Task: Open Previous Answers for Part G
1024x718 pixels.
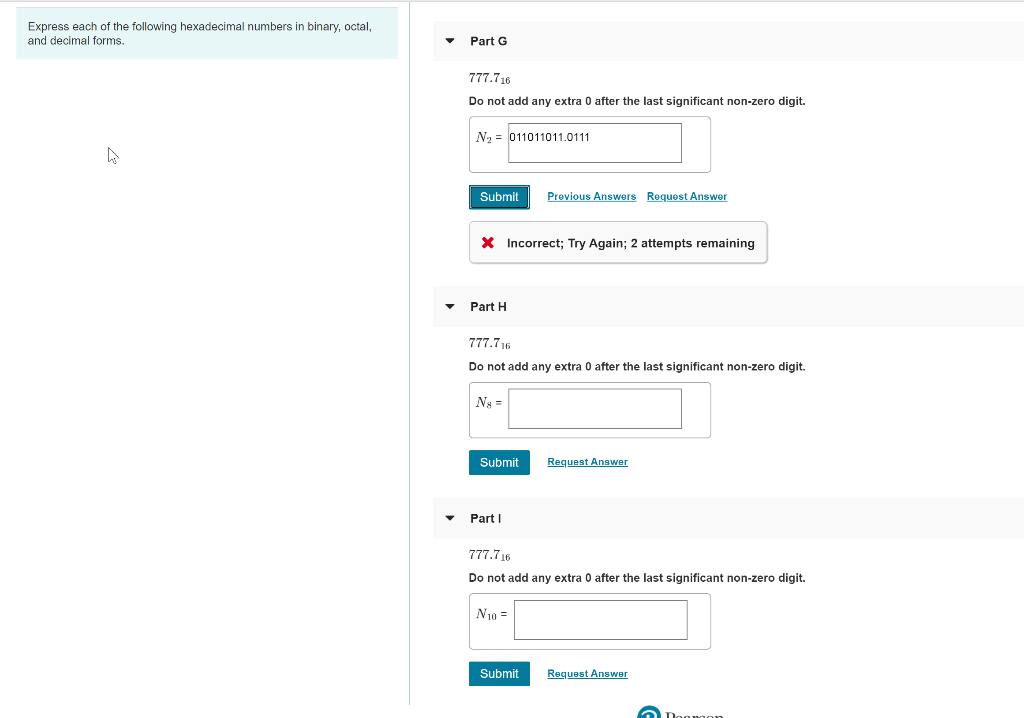Action: pyautogui.click(x=591, y=196)
